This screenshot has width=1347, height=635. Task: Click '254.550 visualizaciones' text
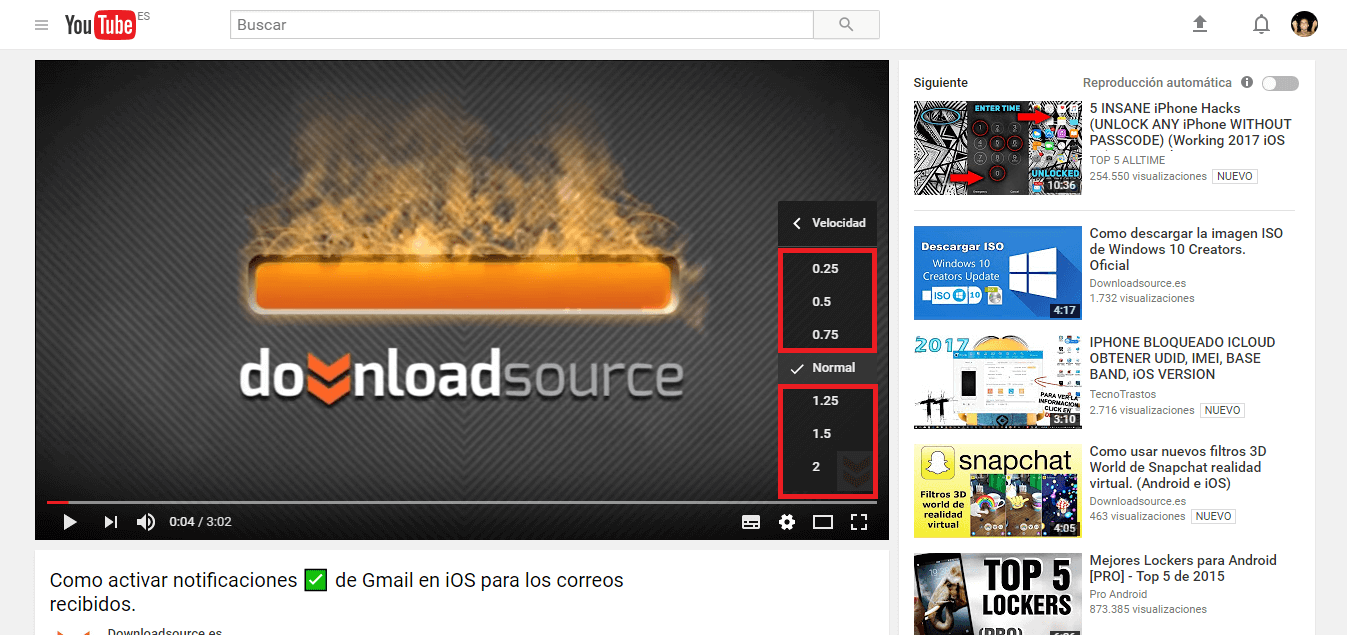click(1148, 176)
